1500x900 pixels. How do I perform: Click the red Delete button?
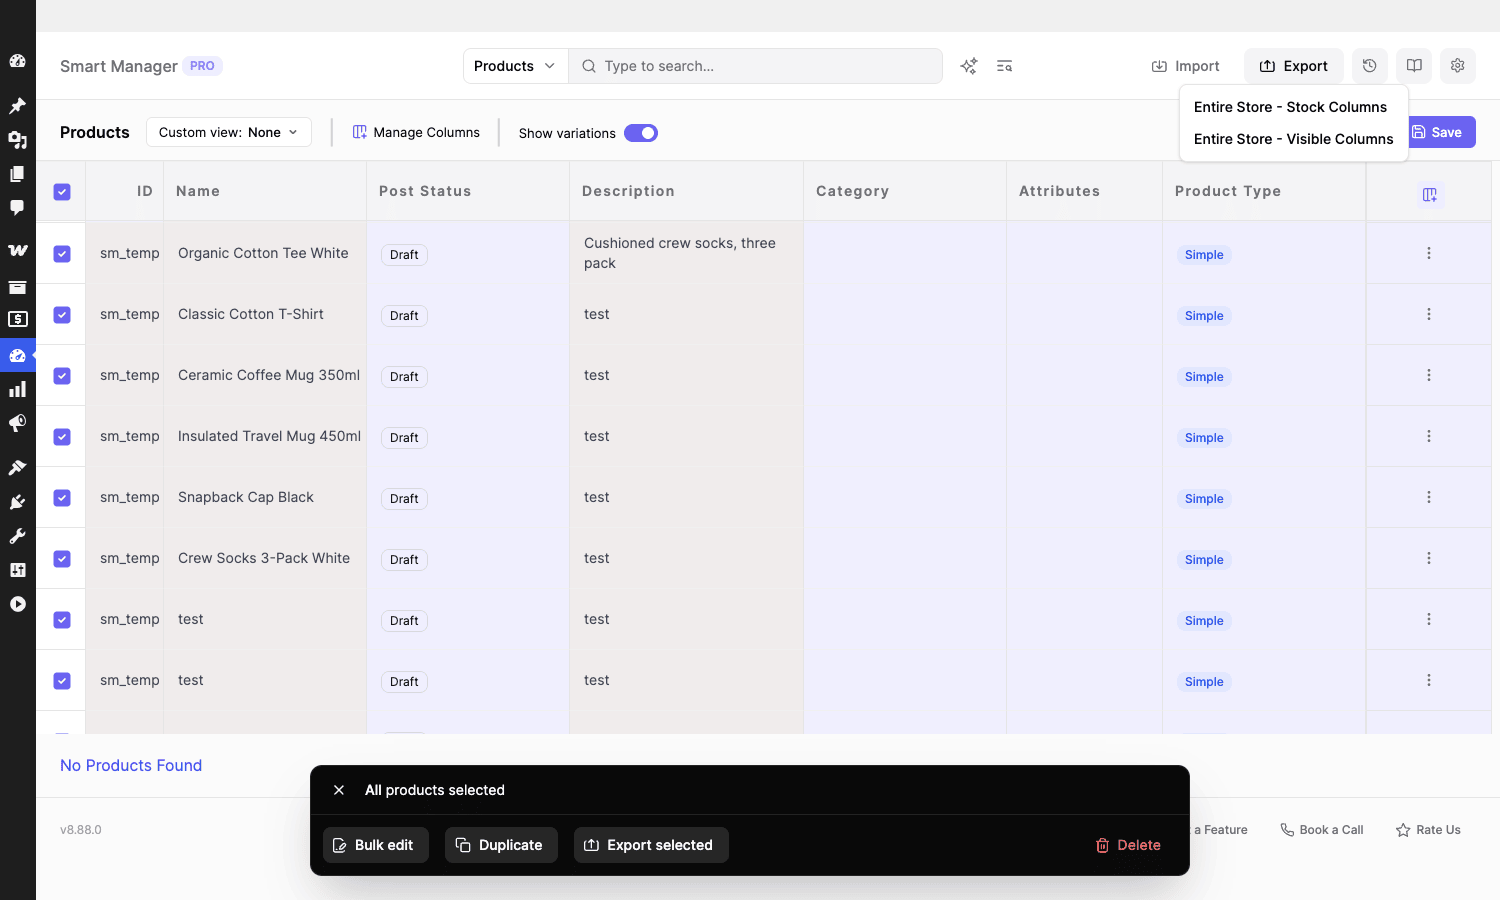1128,845
